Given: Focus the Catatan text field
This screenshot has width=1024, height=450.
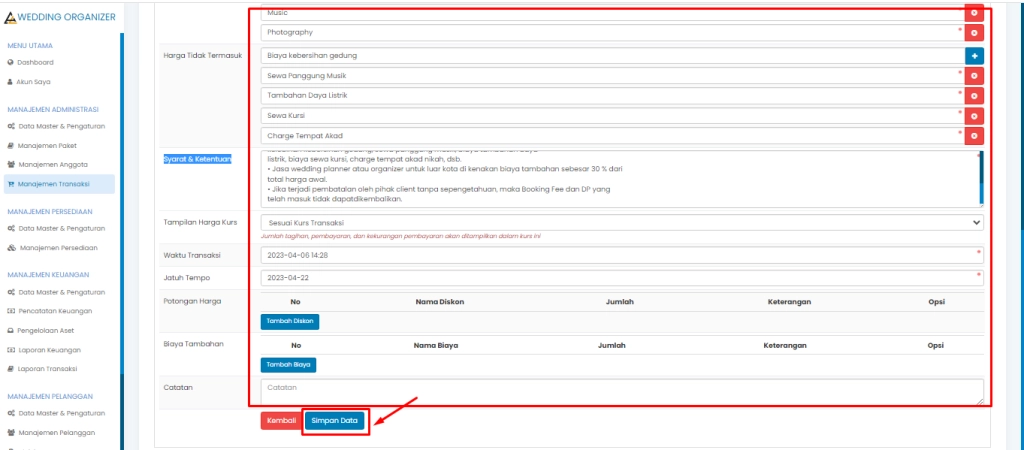Looking at the screenshot, I should point(621,391).
